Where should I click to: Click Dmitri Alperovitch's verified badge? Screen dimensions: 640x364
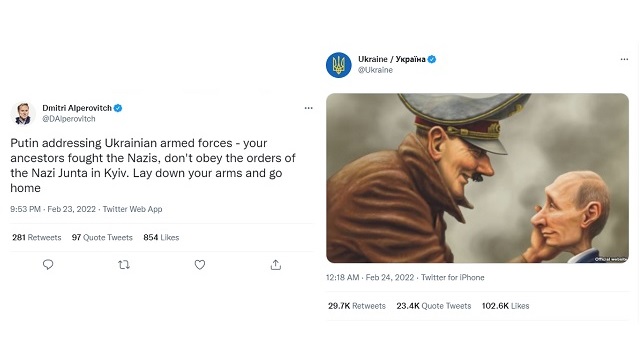click(x=118, y=108)
